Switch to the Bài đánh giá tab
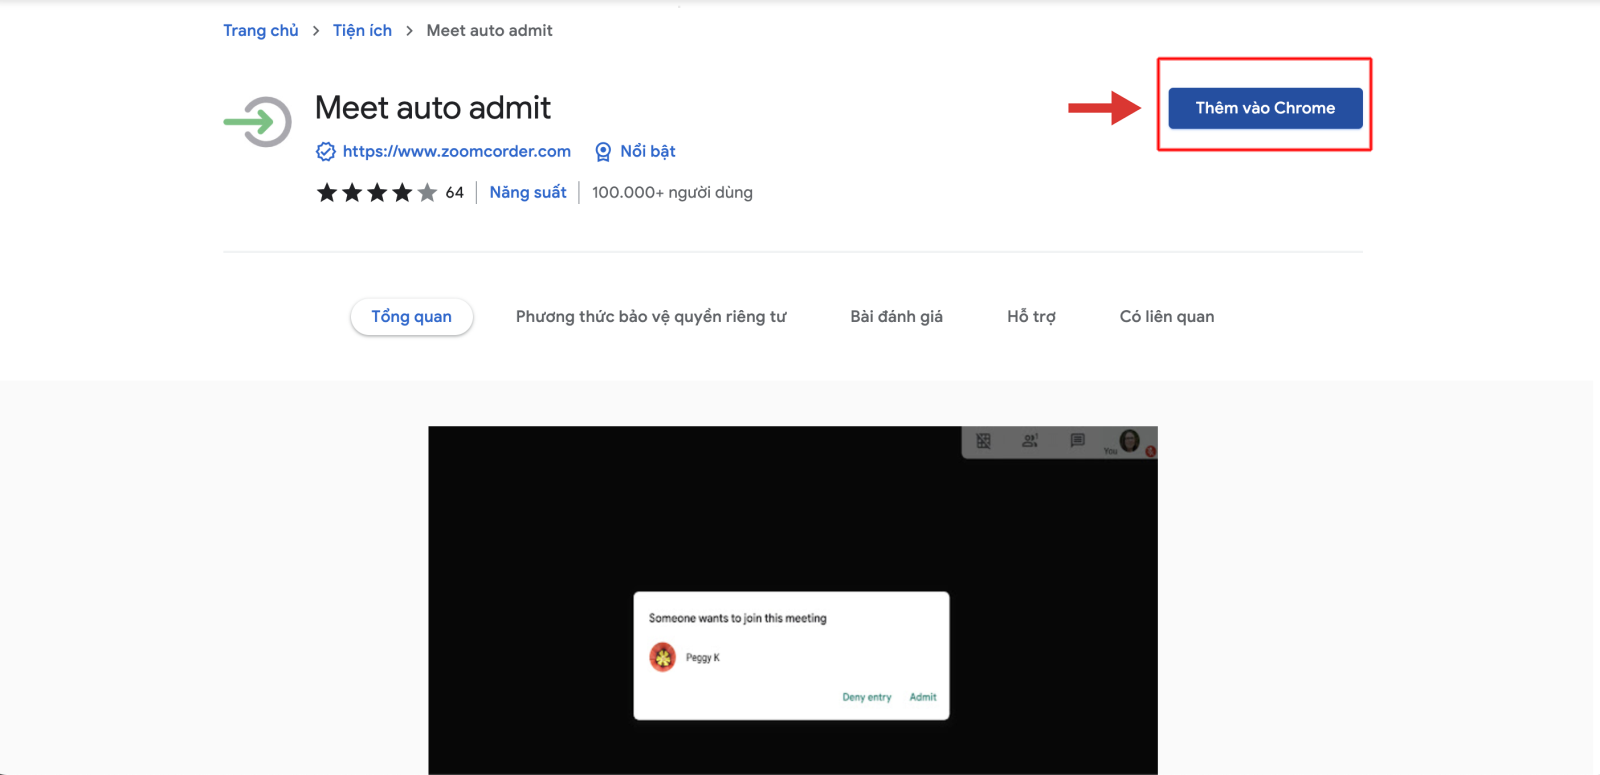1600x775 pixels. [x=897, y=316]
